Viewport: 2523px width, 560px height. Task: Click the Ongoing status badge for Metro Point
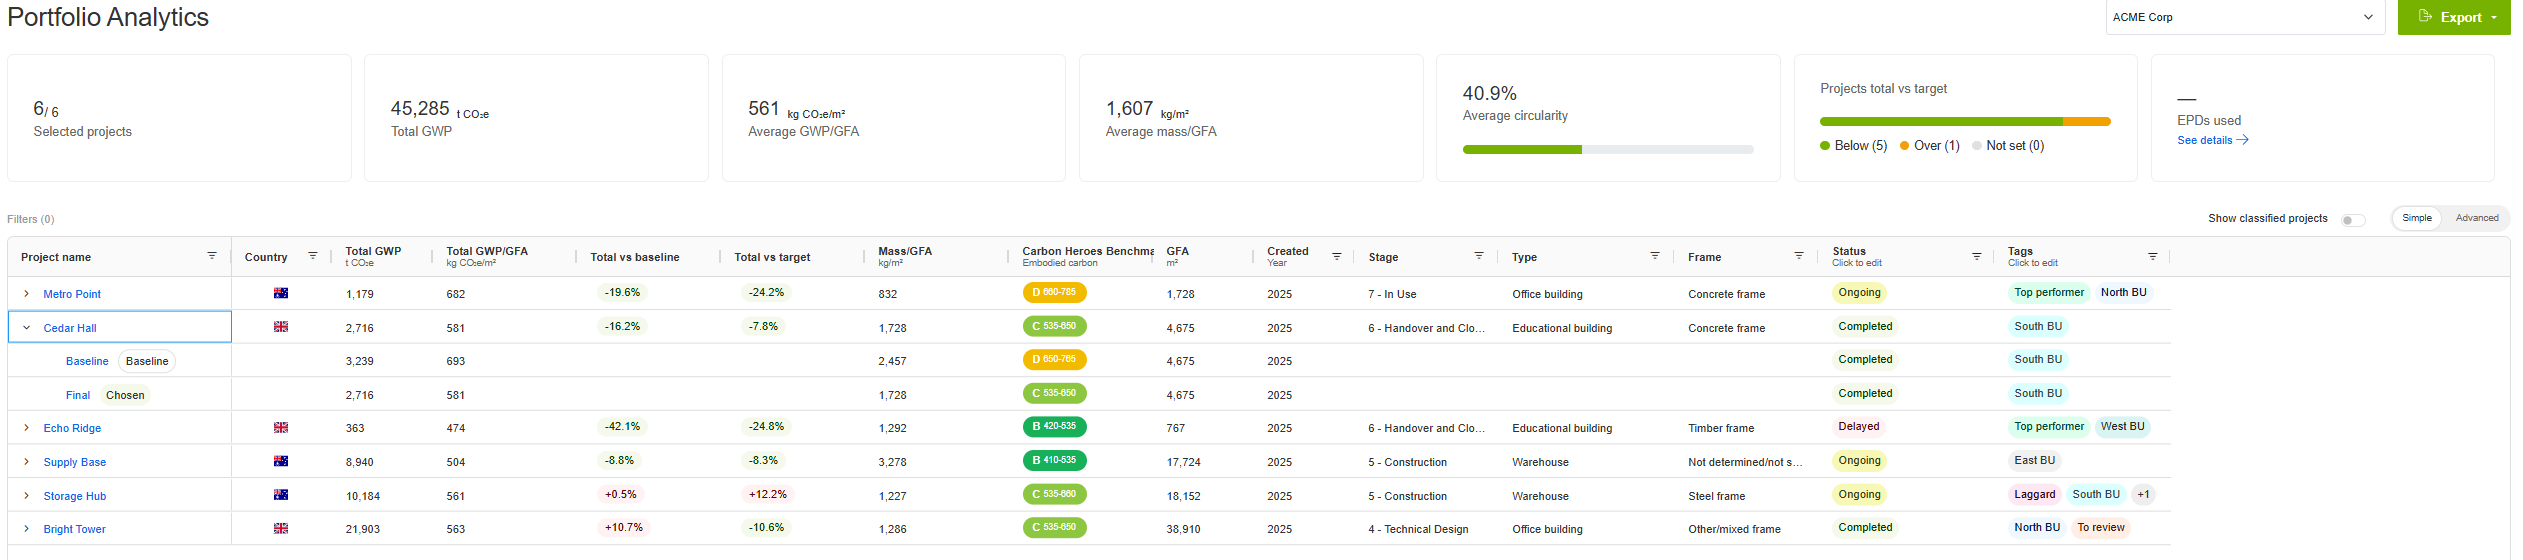pos(1859,293)
